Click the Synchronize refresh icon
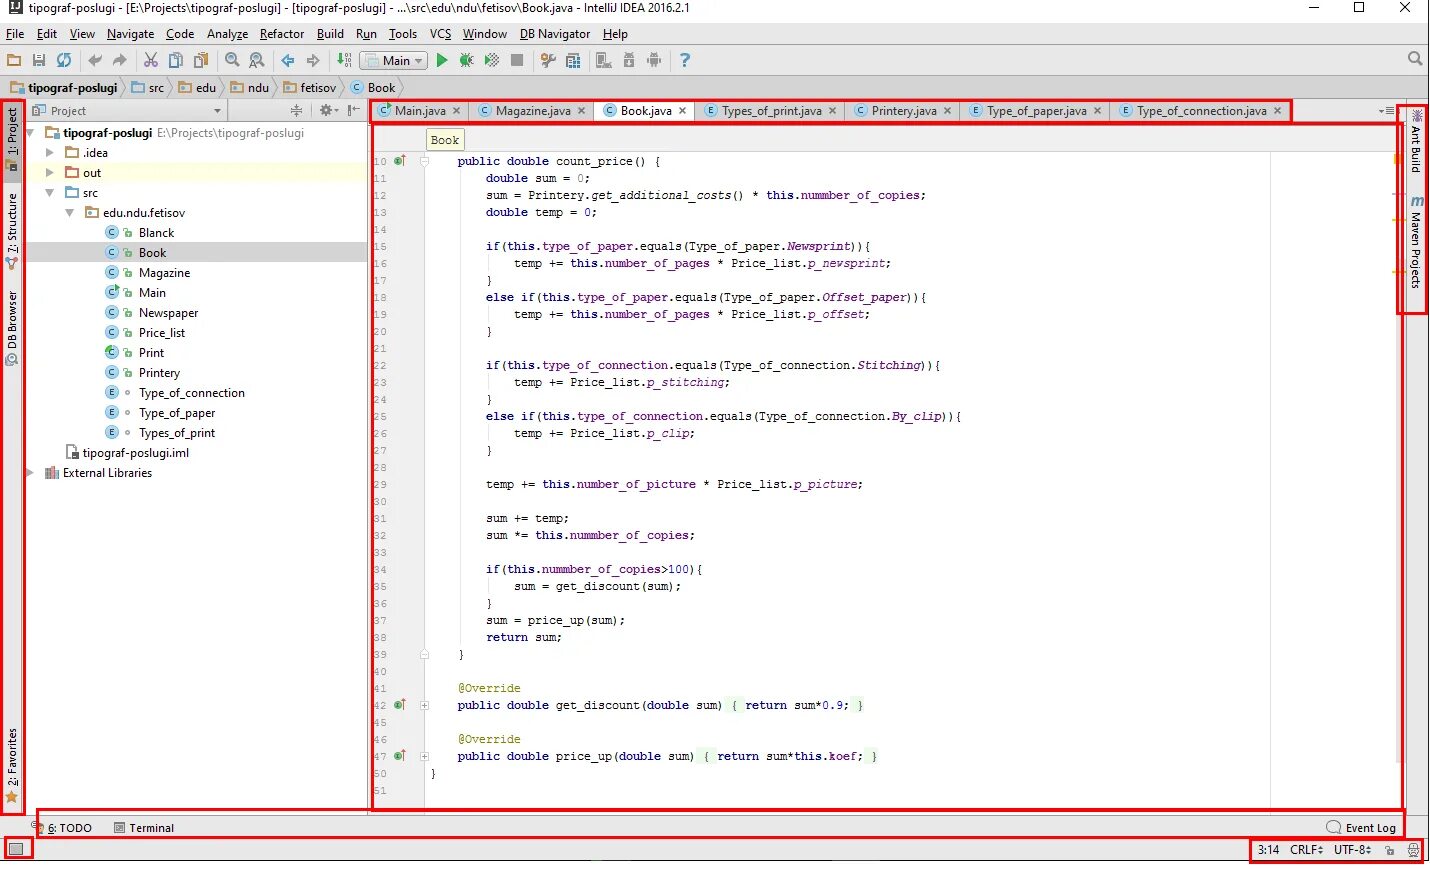The height and width of the screenshot is (869, 1430). [64, 61]
